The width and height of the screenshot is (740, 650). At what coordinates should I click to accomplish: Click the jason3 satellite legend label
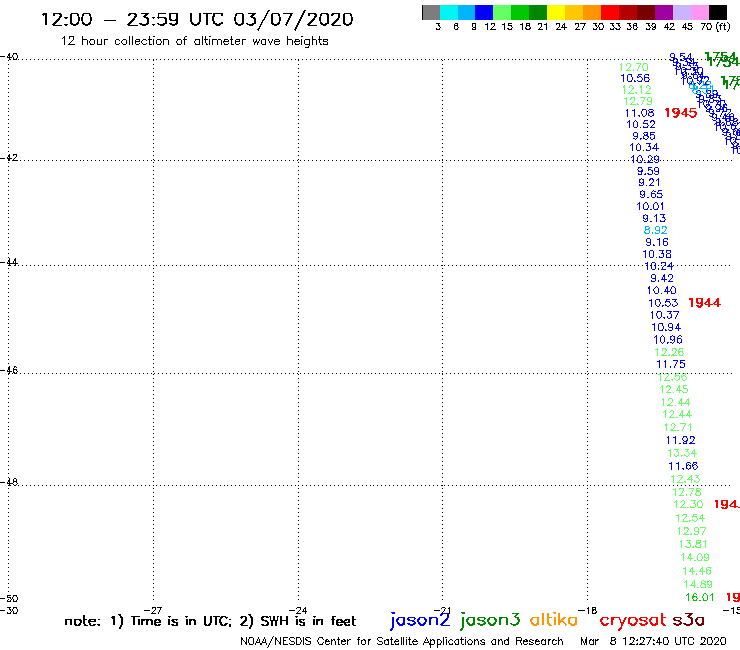click(x=490, y=620)
